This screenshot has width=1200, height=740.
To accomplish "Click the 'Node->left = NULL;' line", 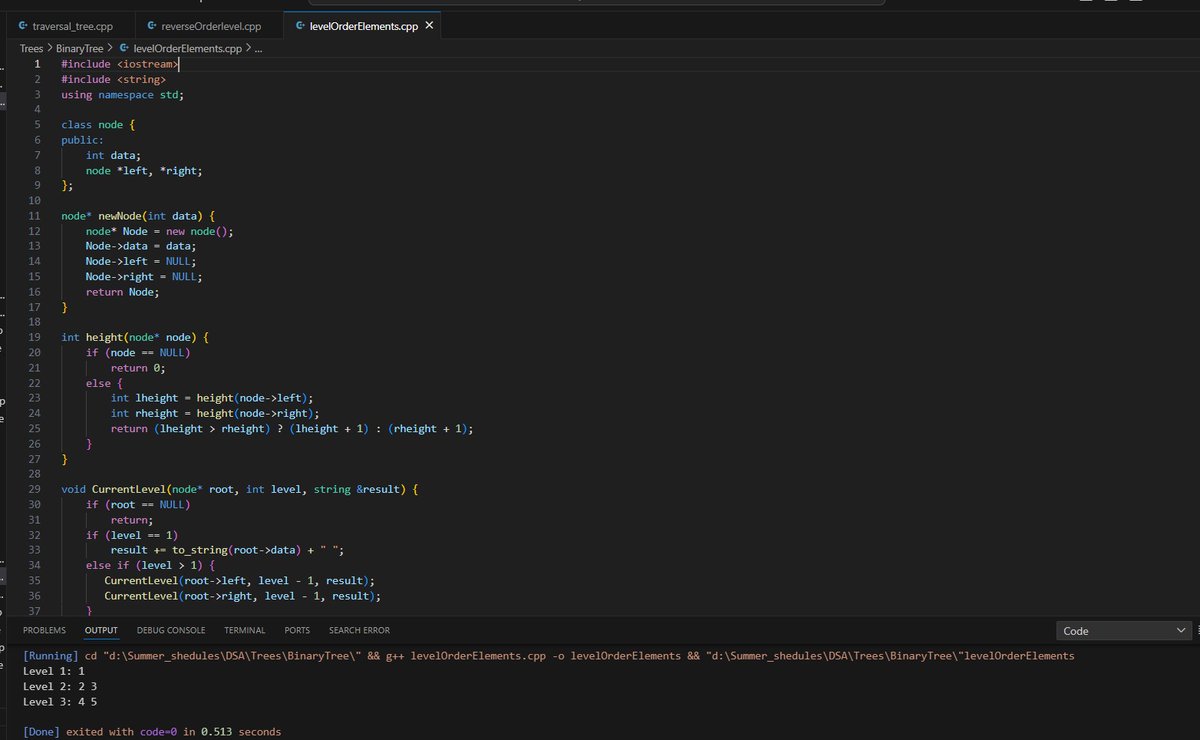I will (x=142, y=262).
